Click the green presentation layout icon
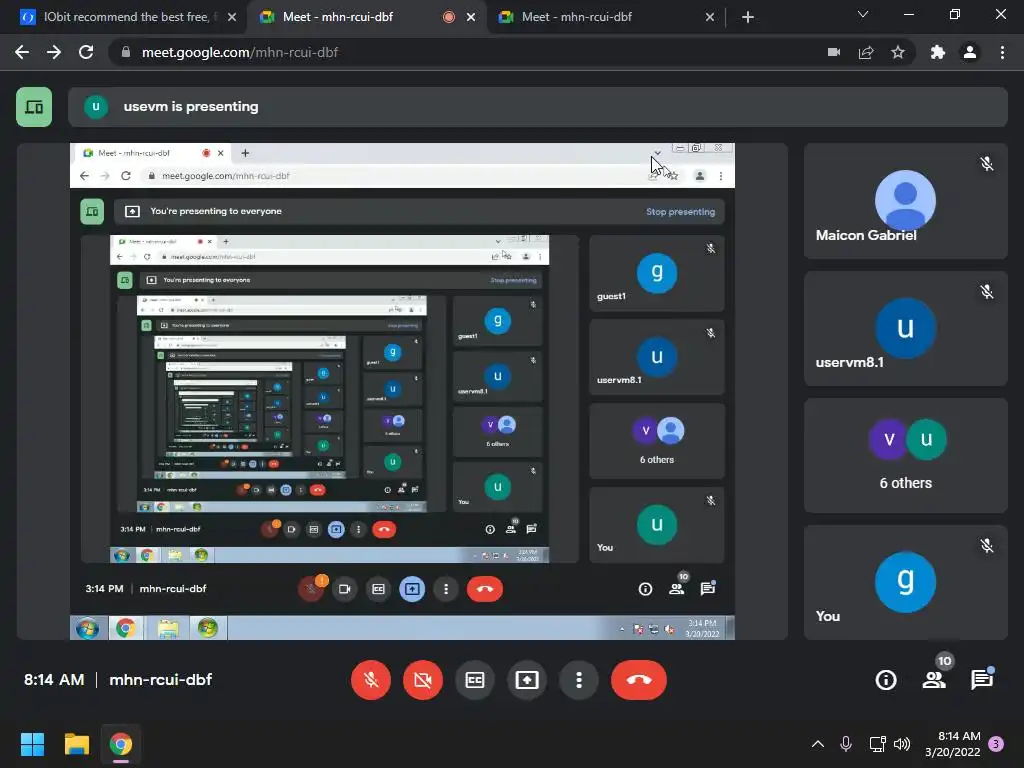The image size is (1024, 768). tap(34, 106)
